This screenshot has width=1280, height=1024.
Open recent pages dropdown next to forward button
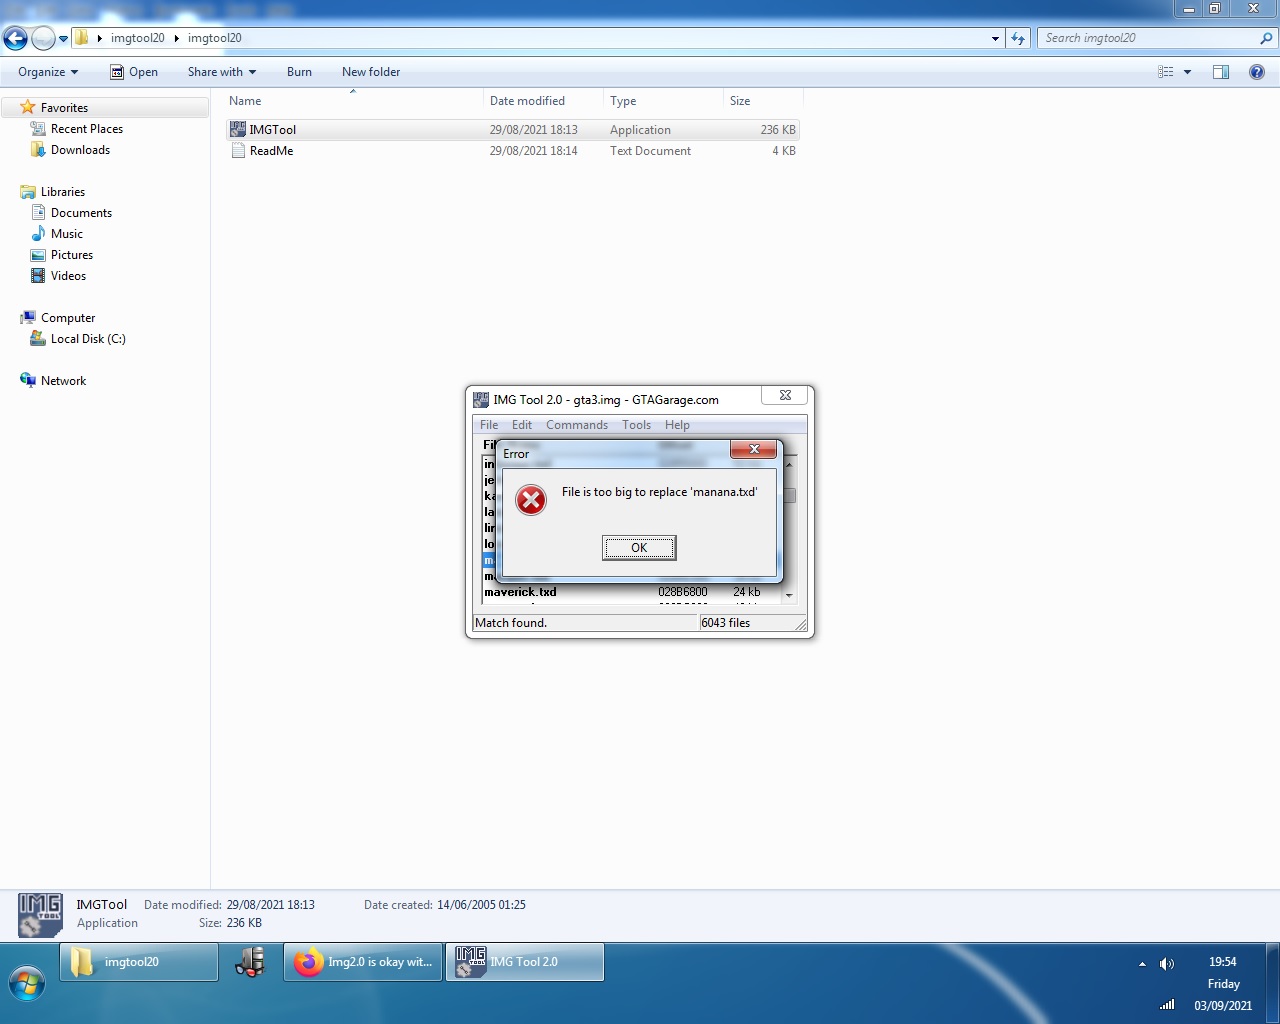[x=63, y=39]
